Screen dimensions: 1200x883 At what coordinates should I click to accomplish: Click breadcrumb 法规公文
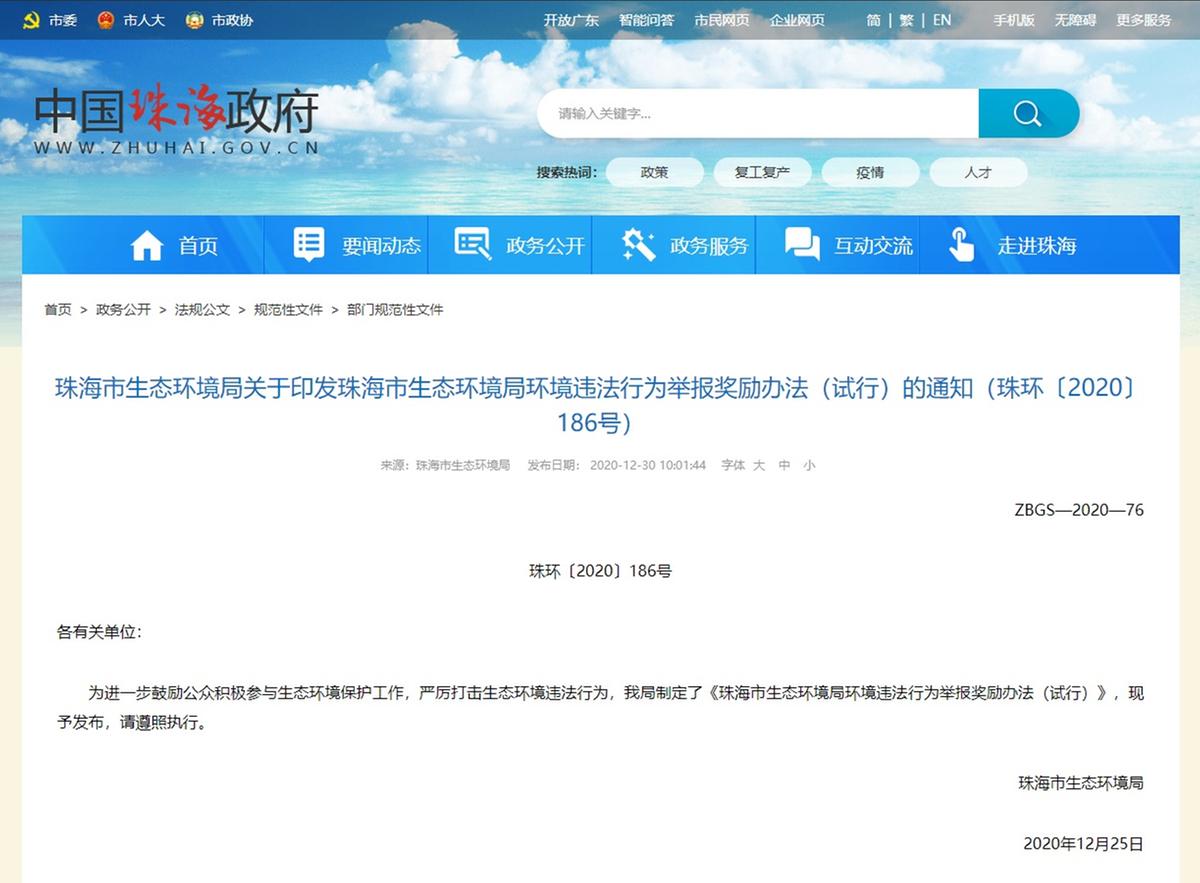(202, 310)
